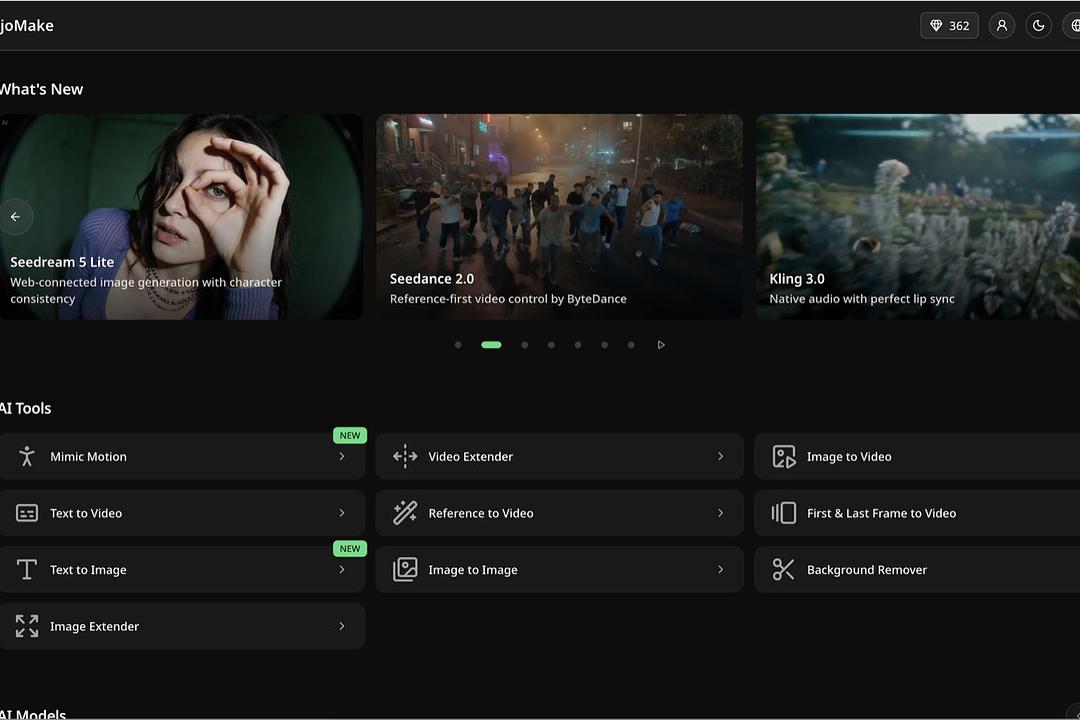Select the third carousel pagination dot
1080x720 pixels.
click(x=525, y=344)
